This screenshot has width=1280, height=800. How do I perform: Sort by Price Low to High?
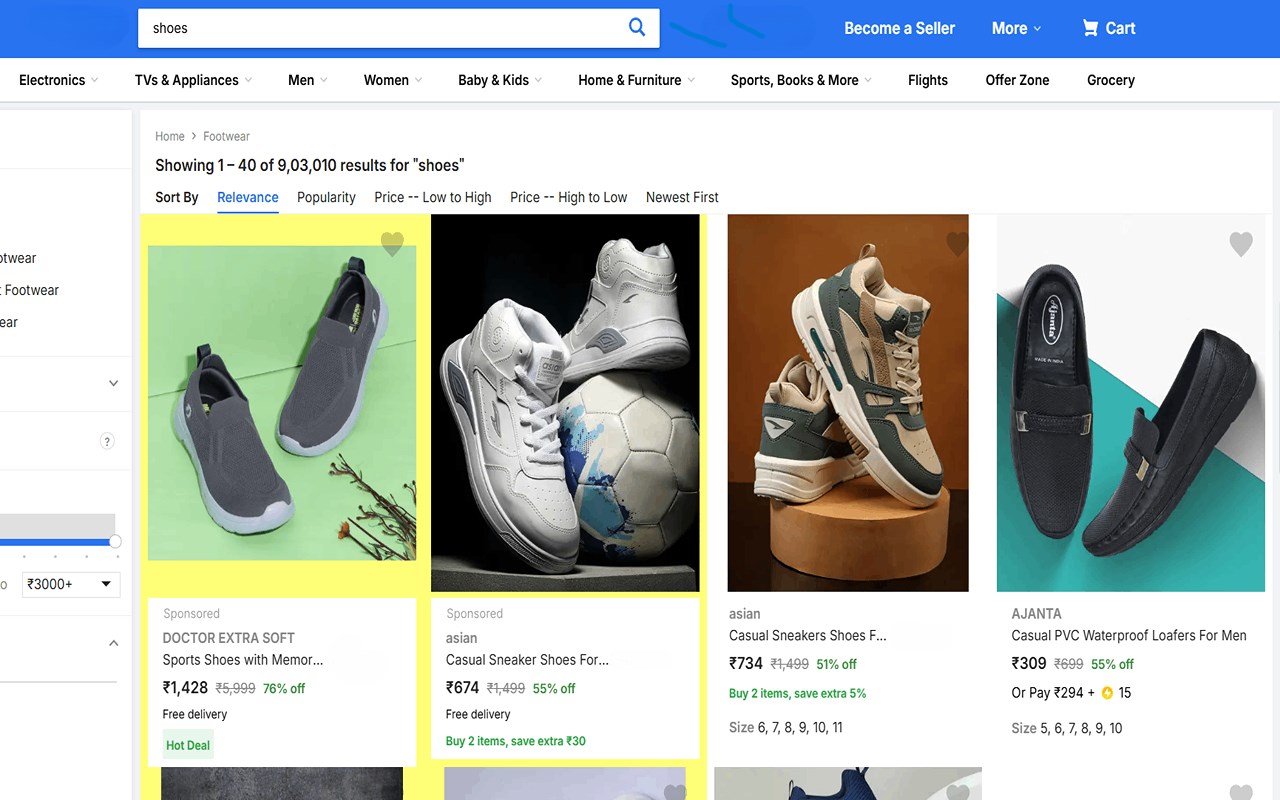point(433,197)
